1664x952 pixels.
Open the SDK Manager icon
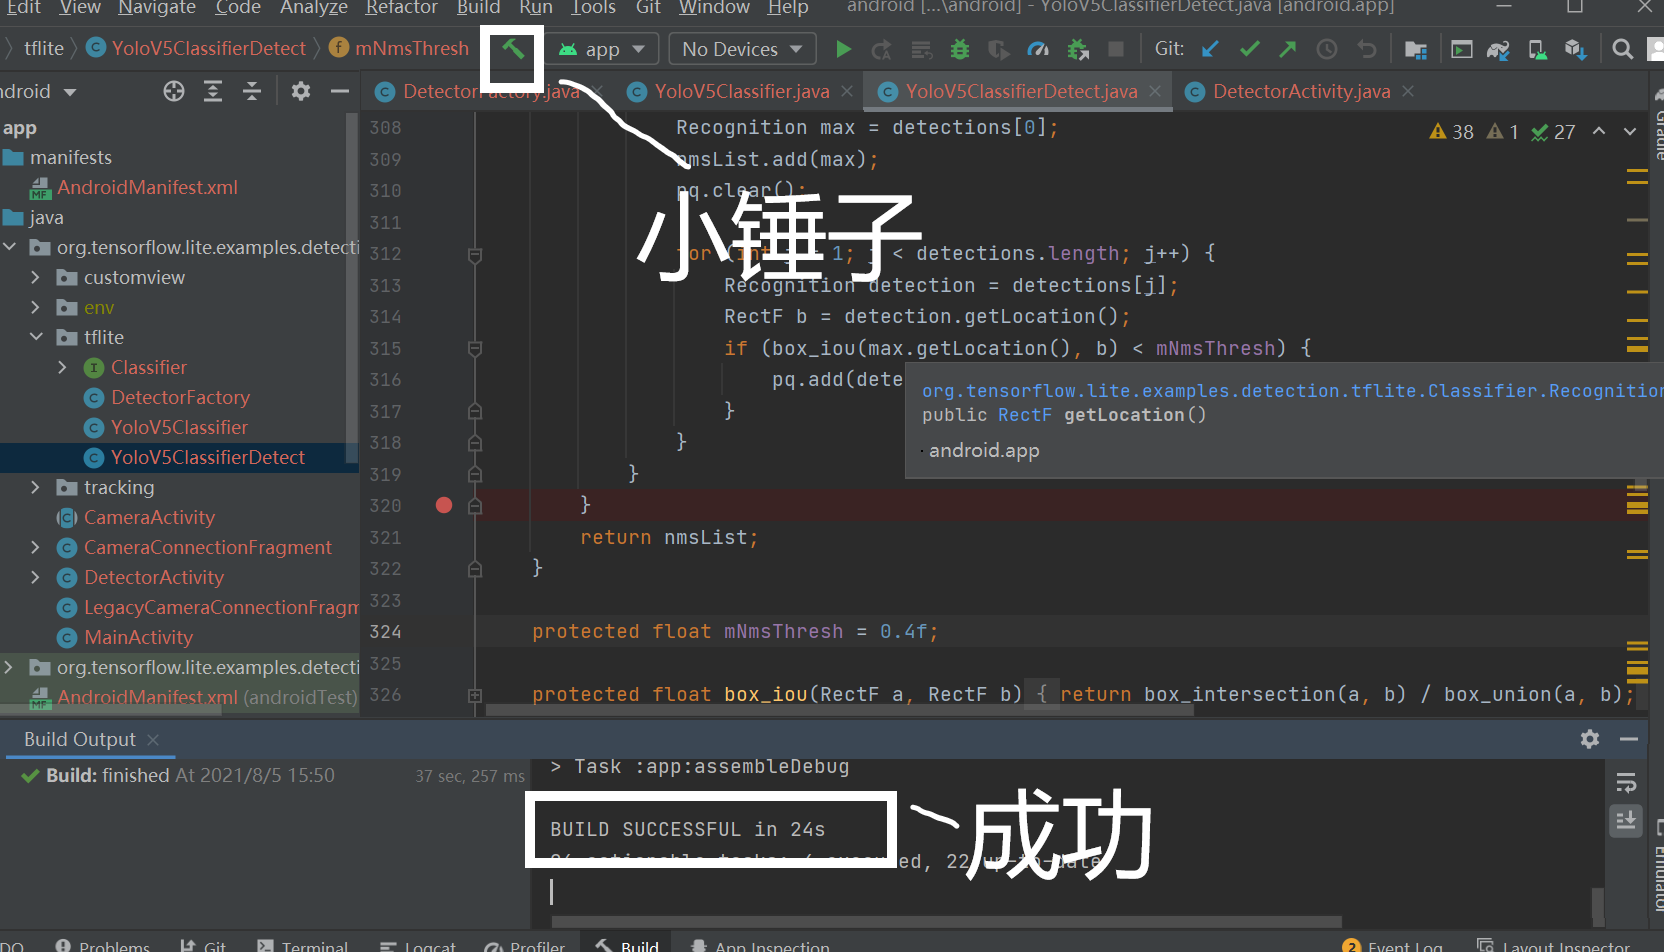tap(1538, 48)
